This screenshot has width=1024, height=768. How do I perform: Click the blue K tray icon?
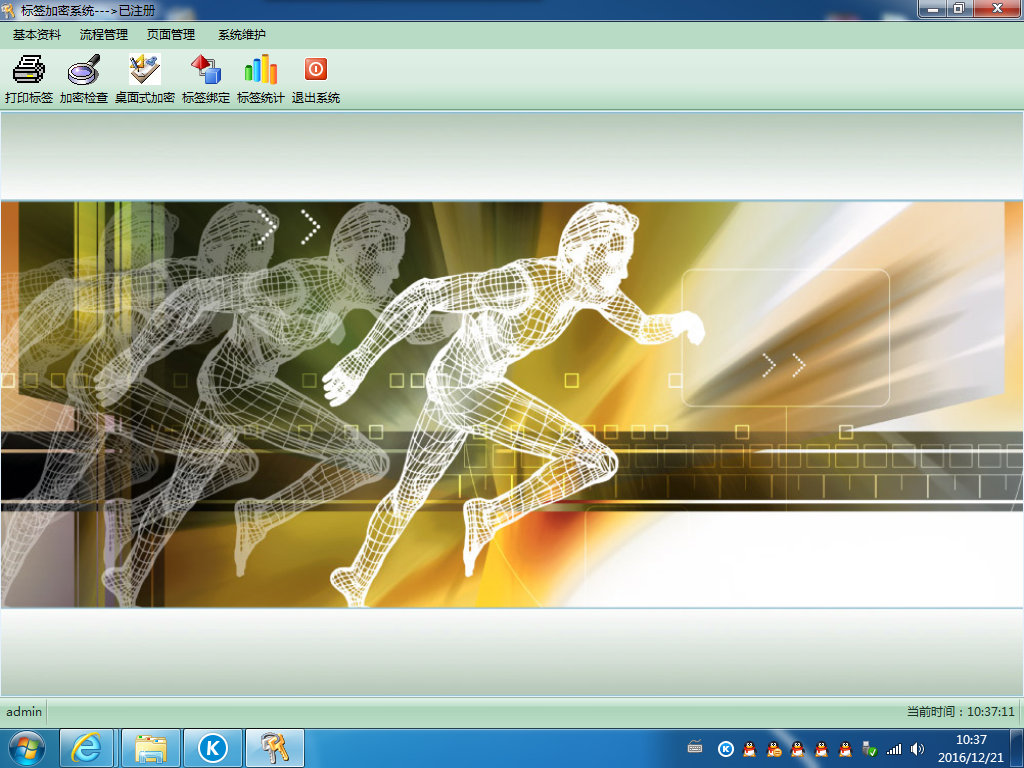click(726, 749)
